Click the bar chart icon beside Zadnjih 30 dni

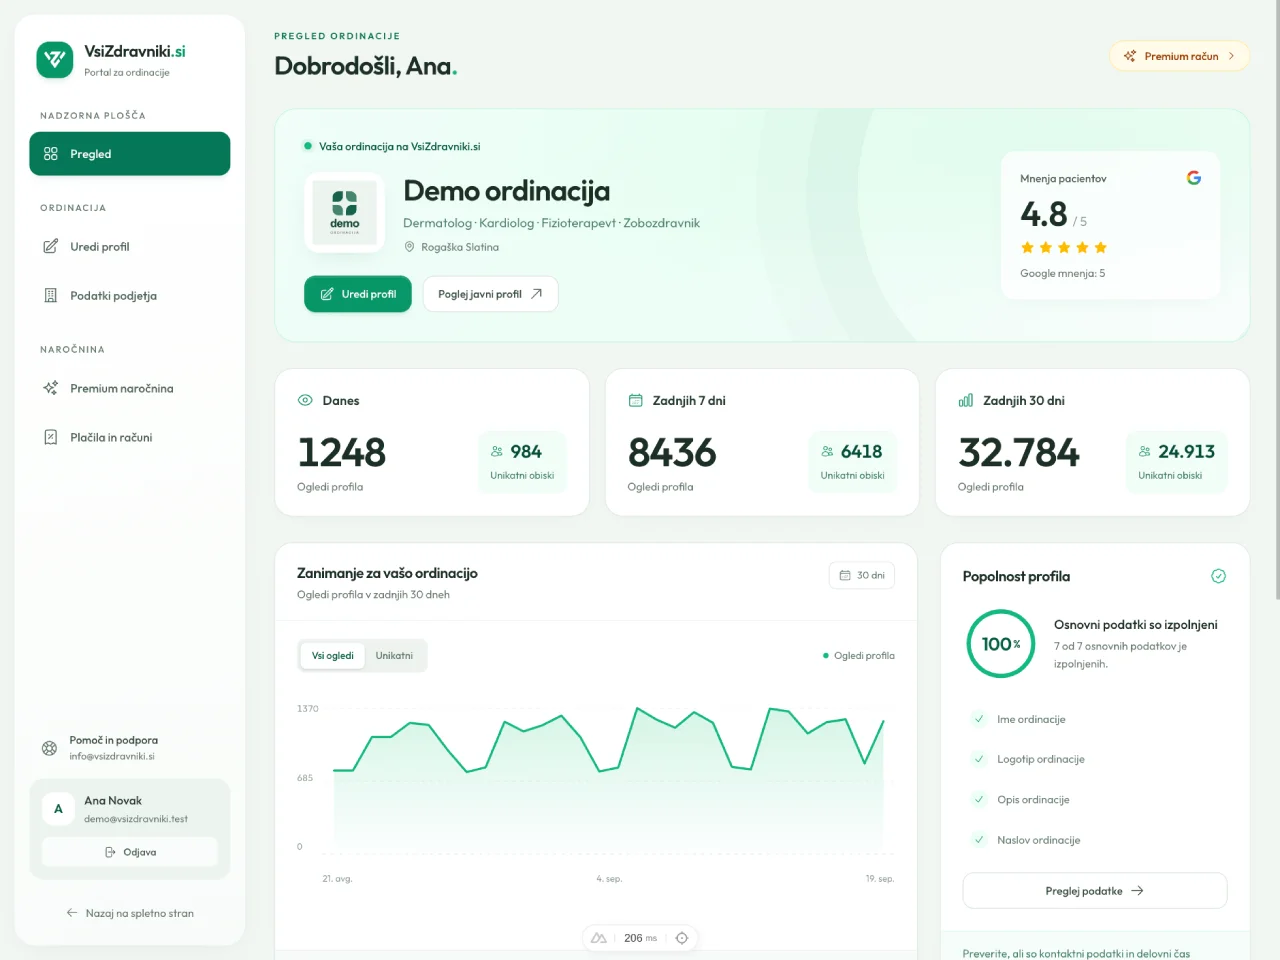click(965, 400)
